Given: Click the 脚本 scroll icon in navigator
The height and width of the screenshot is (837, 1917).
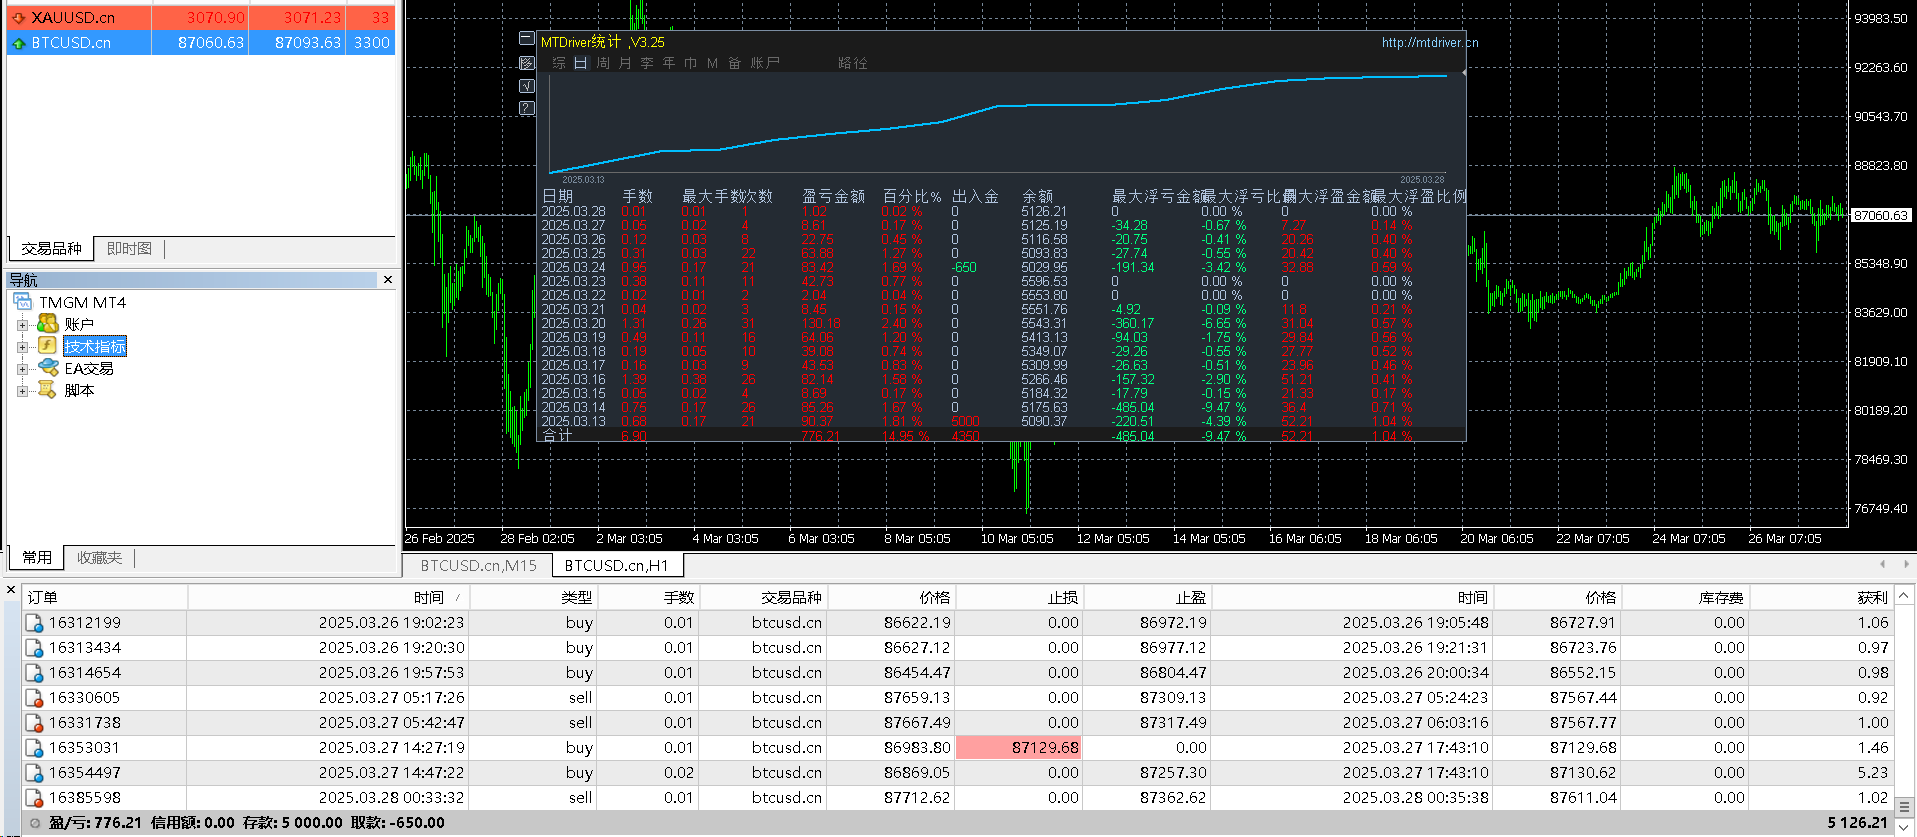Looking at the screenshot, I should [47, 390].
